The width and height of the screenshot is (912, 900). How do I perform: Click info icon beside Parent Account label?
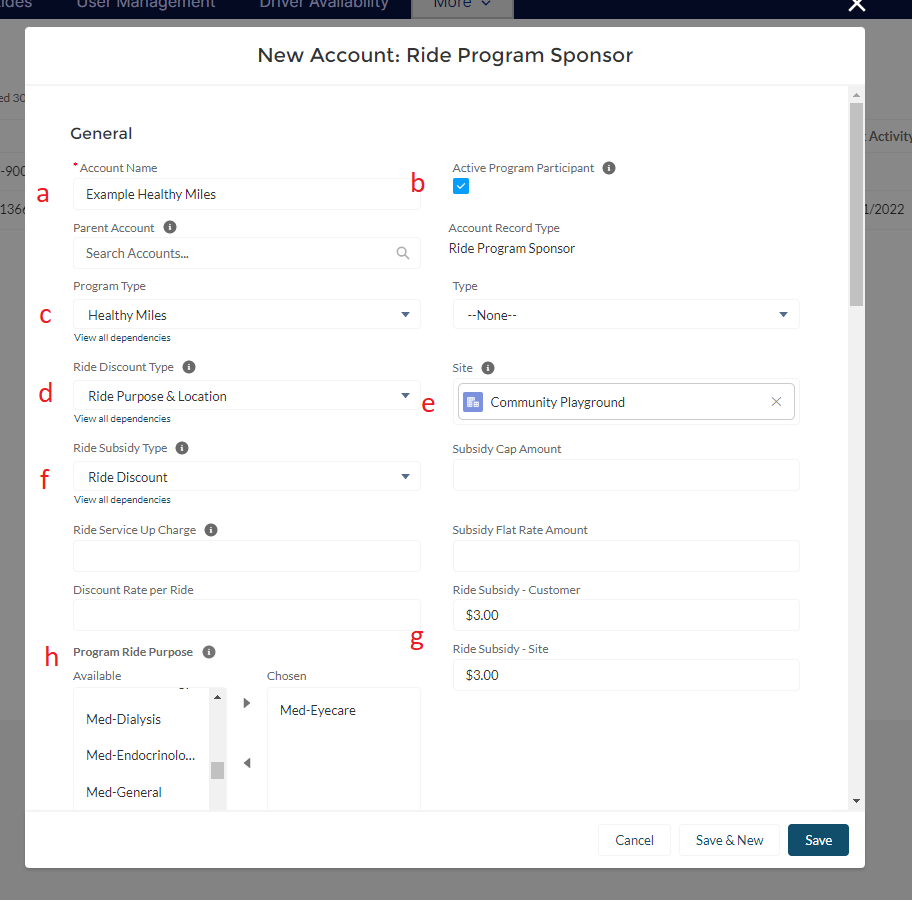170,228
